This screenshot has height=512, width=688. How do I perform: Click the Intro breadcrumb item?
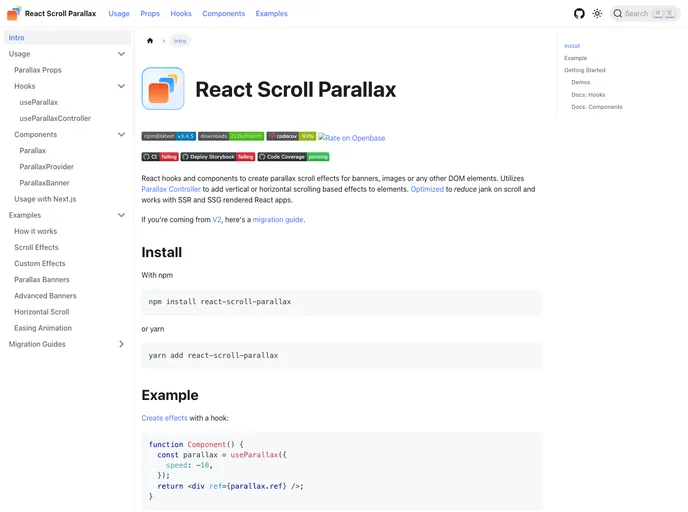click(x=180, y=41)
